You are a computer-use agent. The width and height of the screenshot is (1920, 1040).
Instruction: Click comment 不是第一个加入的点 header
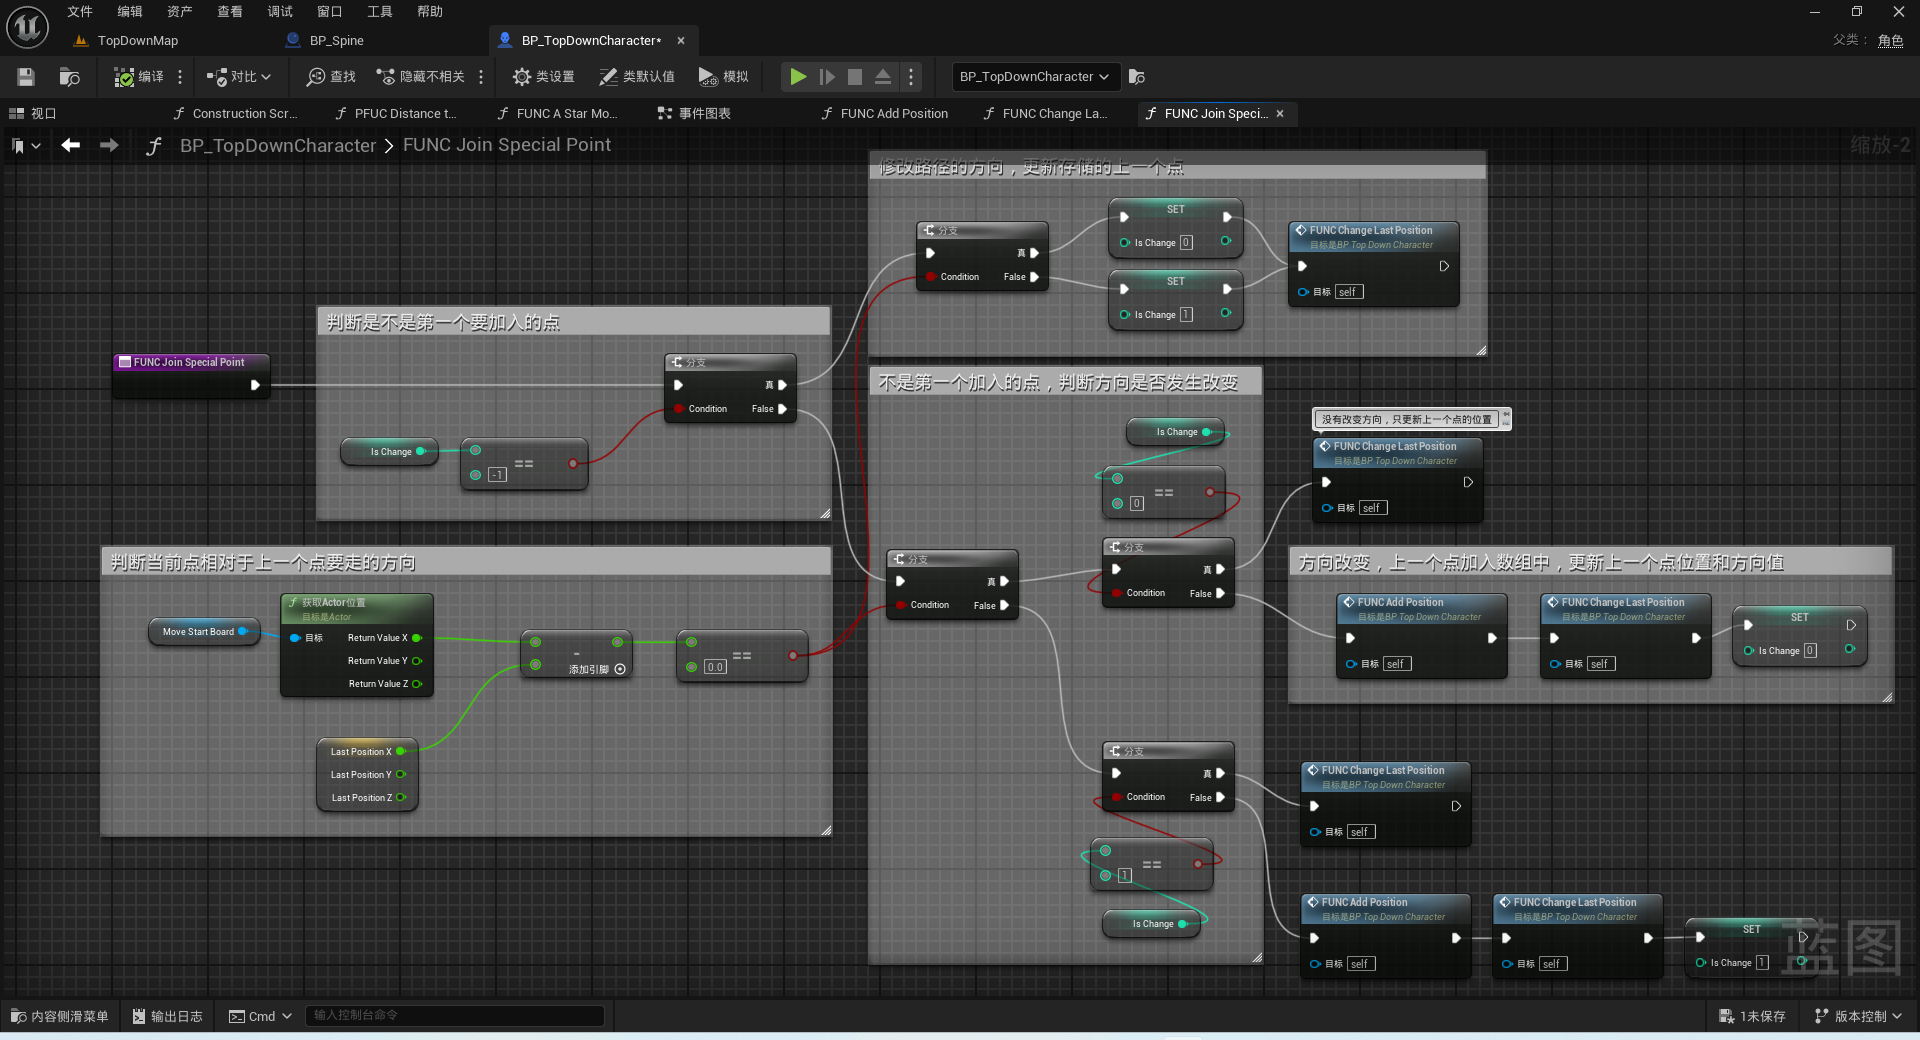[x=1065, y=382]
